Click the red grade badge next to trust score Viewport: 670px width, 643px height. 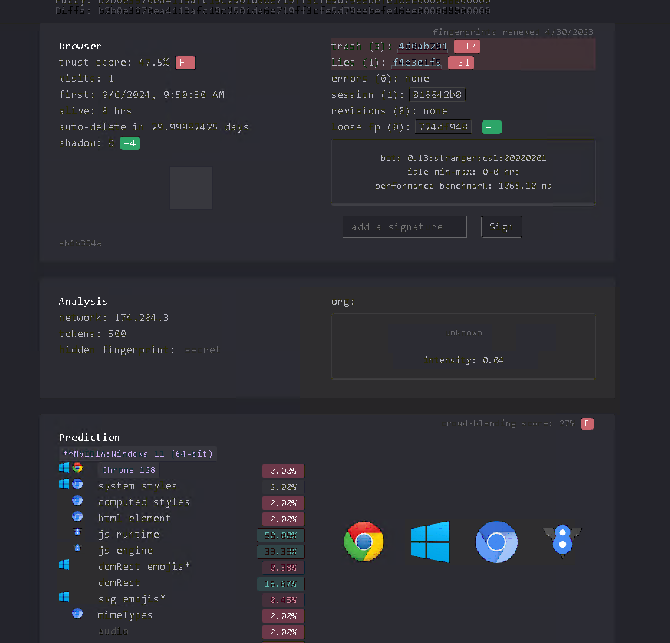(x=185, y=62)
